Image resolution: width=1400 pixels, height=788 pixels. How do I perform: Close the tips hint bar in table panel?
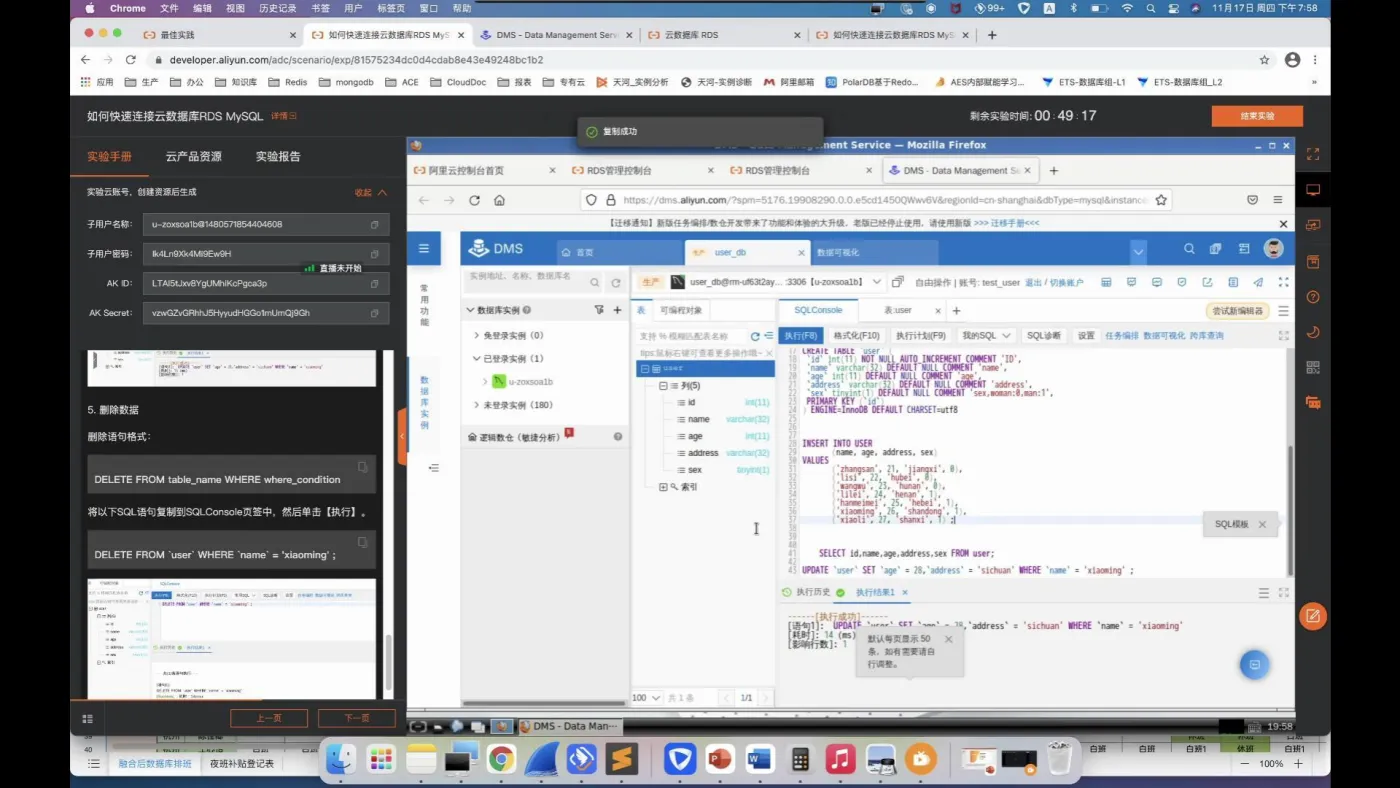(x=768, y=353)
